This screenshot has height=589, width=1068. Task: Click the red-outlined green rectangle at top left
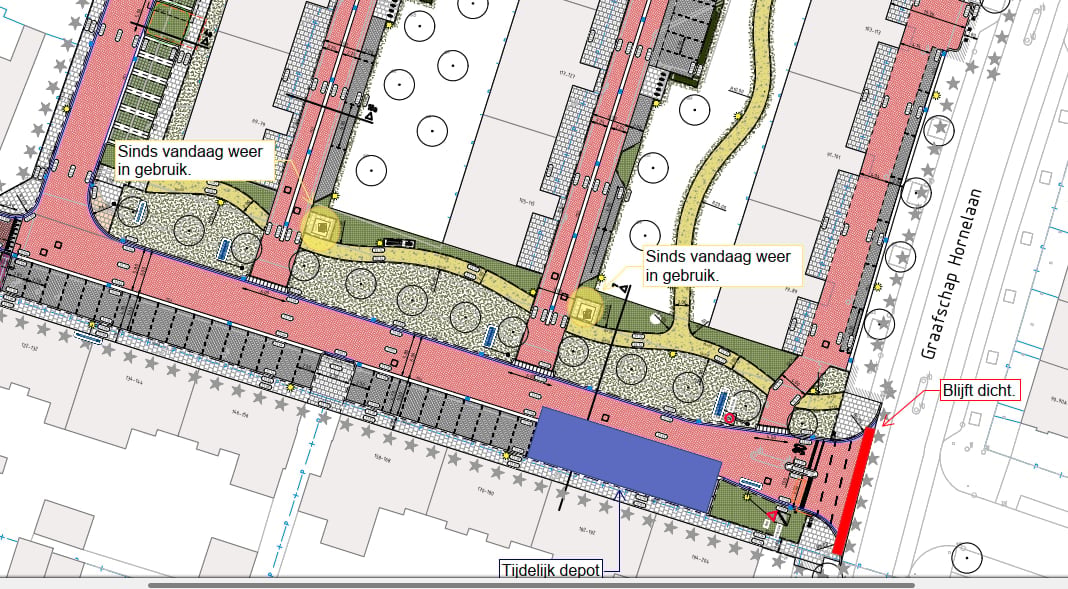168,24
